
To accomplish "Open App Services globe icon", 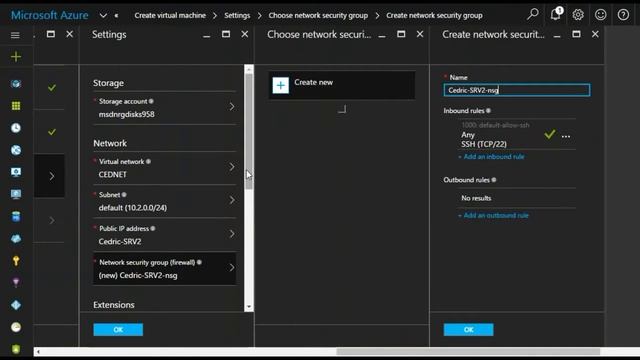I will tap(16, 150).
